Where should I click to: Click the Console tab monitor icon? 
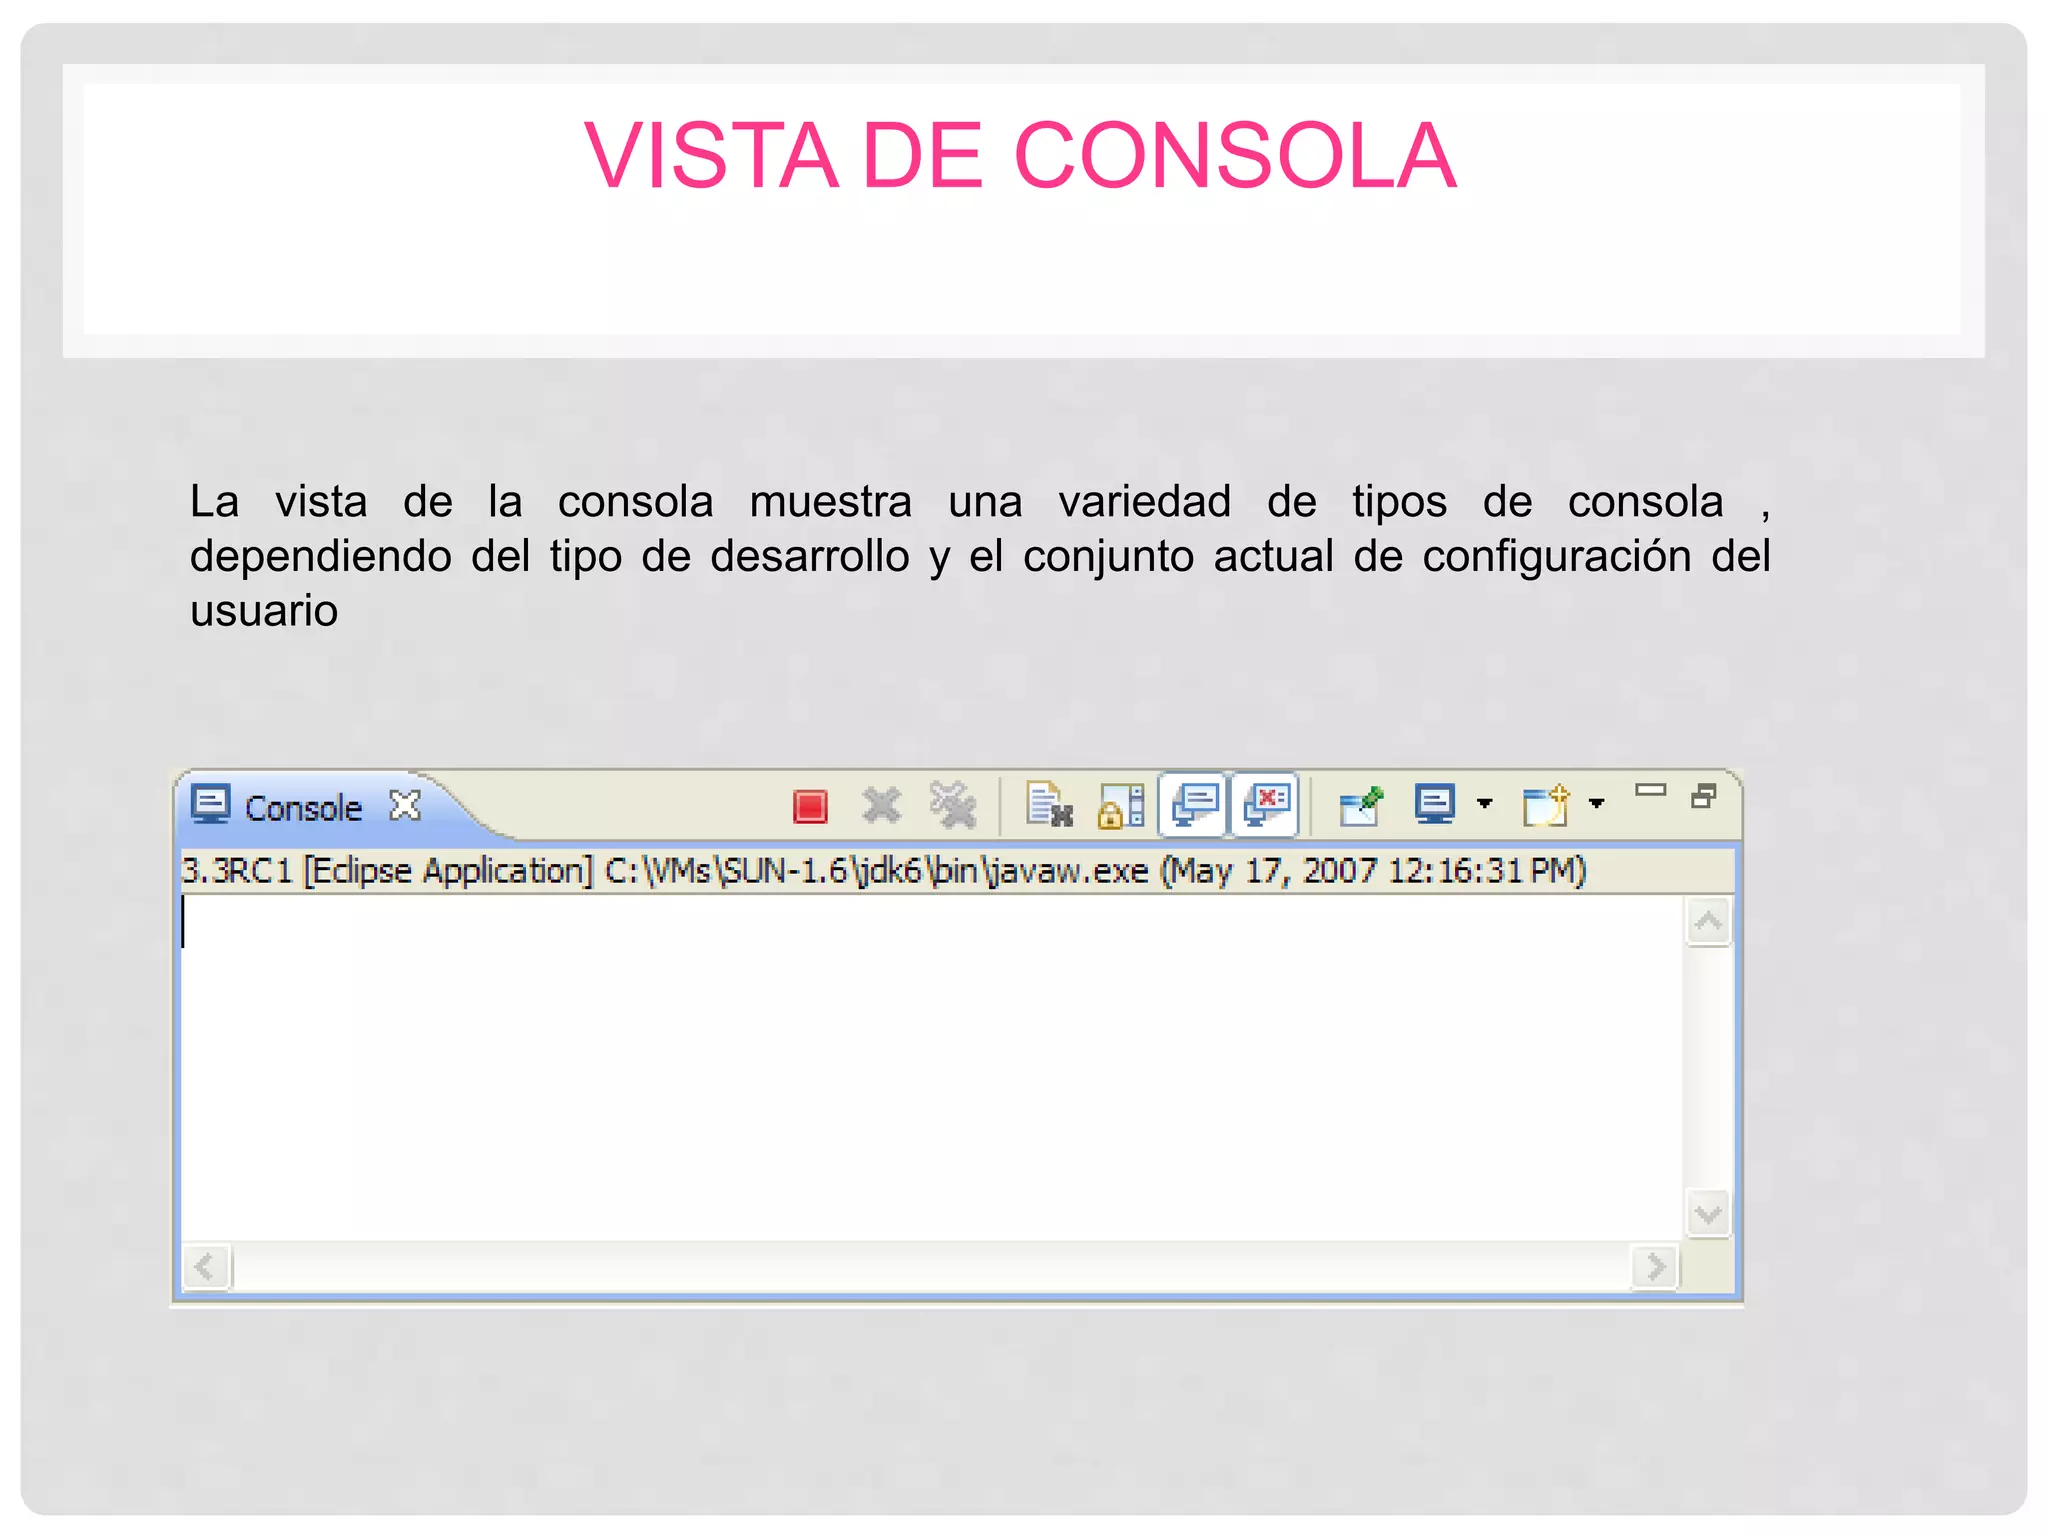coord(211,804)
